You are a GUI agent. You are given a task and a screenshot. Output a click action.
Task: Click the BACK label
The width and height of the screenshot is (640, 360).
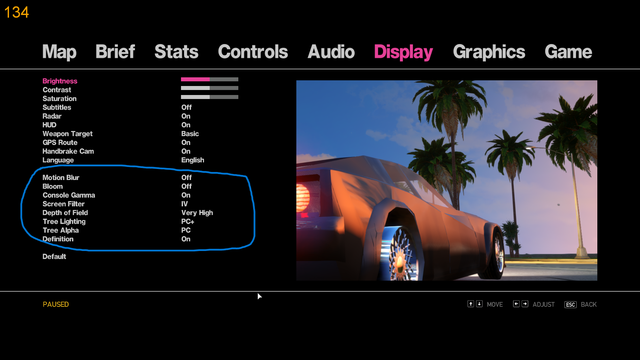589,304
